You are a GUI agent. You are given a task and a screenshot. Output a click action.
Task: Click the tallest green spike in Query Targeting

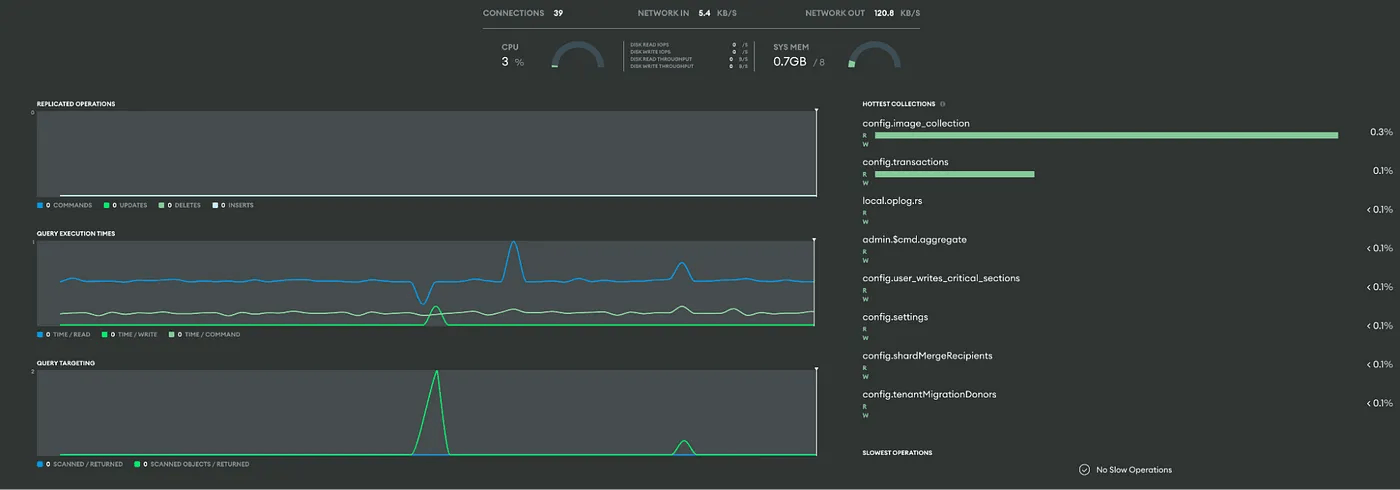pyautogui.click(x=436, y=373)
